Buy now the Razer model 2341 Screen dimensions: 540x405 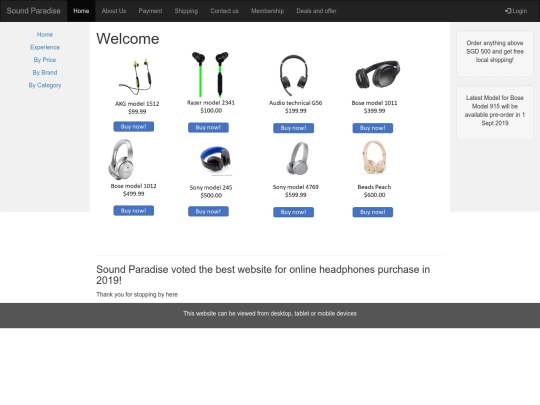coord(208,127)
